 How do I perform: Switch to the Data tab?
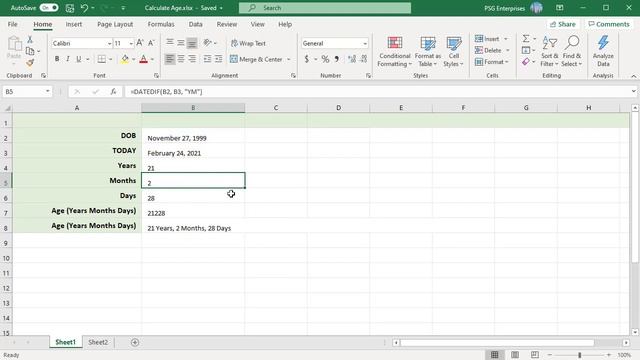tap(196, 24)
